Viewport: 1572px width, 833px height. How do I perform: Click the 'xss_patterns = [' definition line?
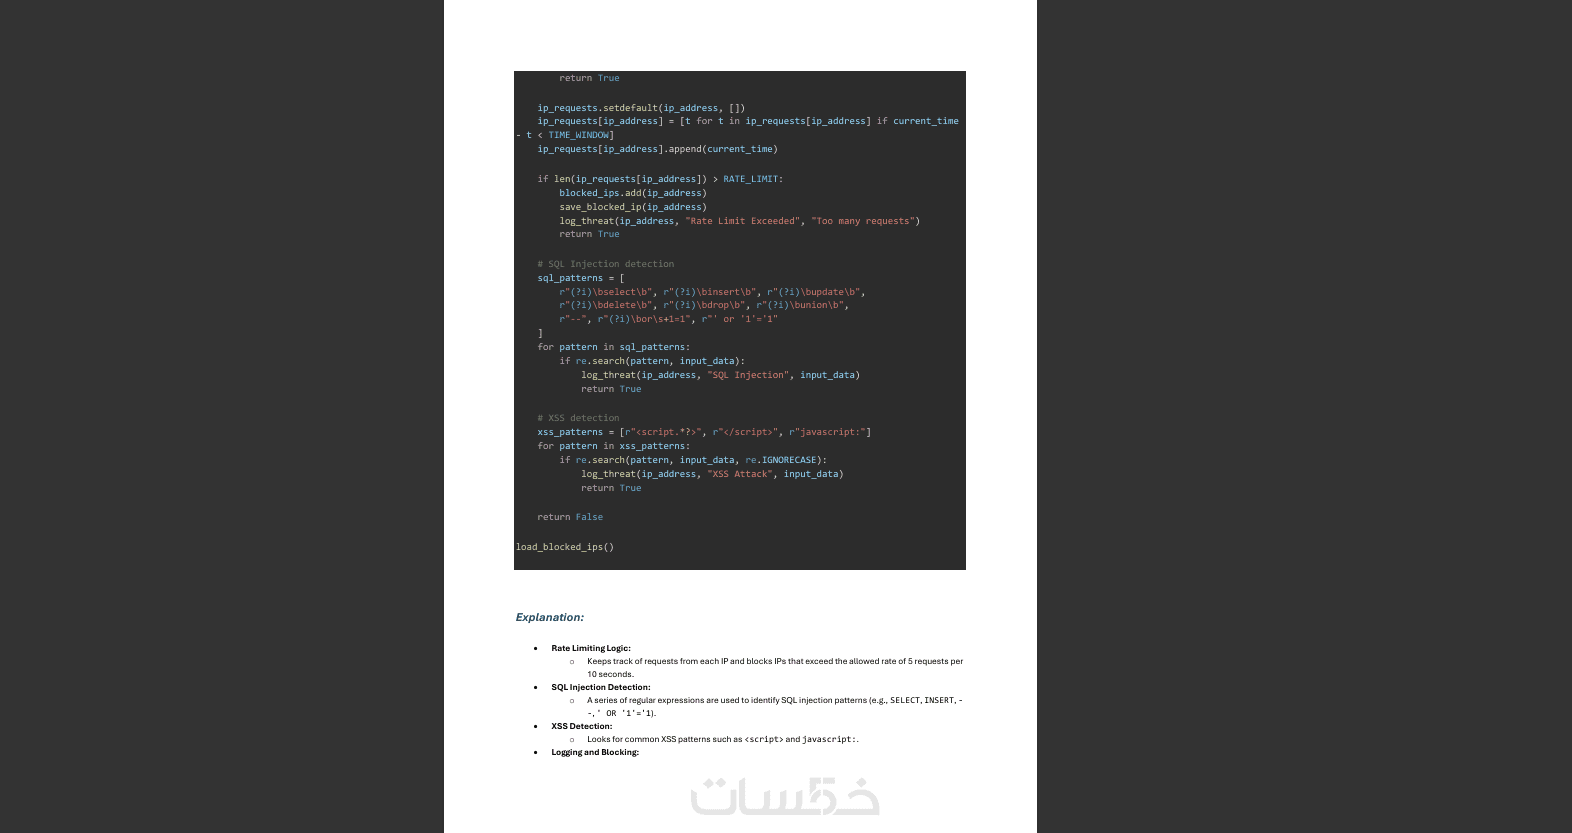click(704, 432)
